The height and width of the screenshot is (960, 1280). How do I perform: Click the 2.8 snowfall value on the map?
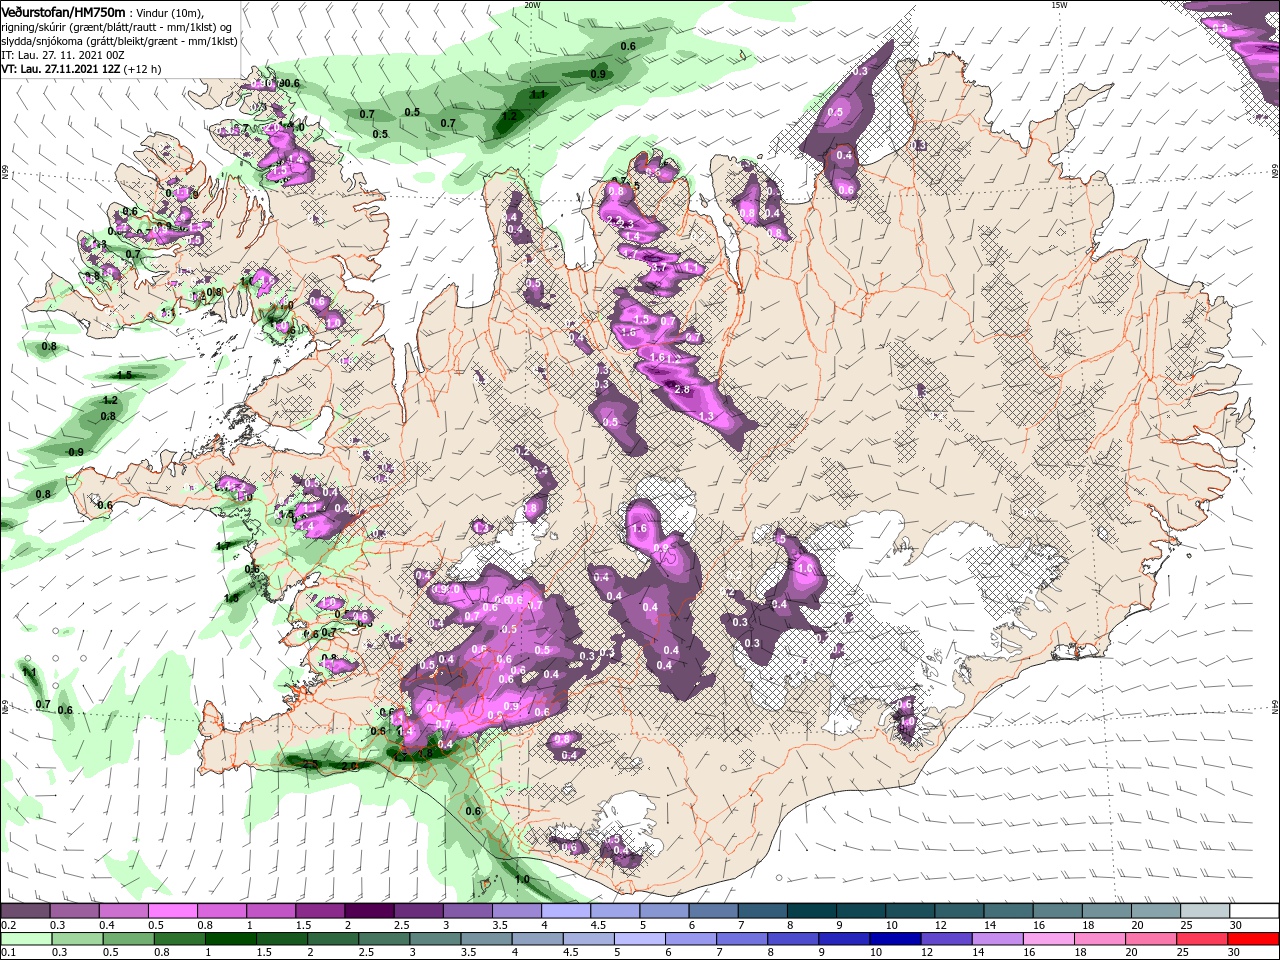coord(683,389)
